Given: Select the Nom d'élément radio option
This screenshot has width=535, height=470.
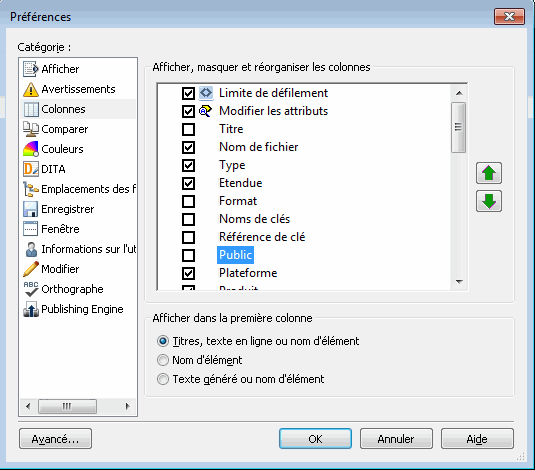Looking at the screenshot, I should pos(163,360).
